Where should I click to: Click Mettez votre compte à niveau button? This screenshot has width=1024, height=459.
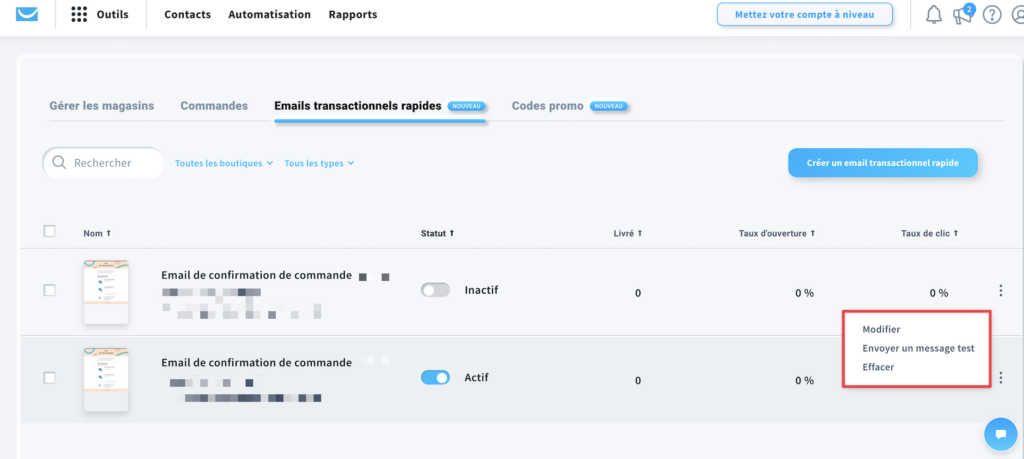point(805,14)
